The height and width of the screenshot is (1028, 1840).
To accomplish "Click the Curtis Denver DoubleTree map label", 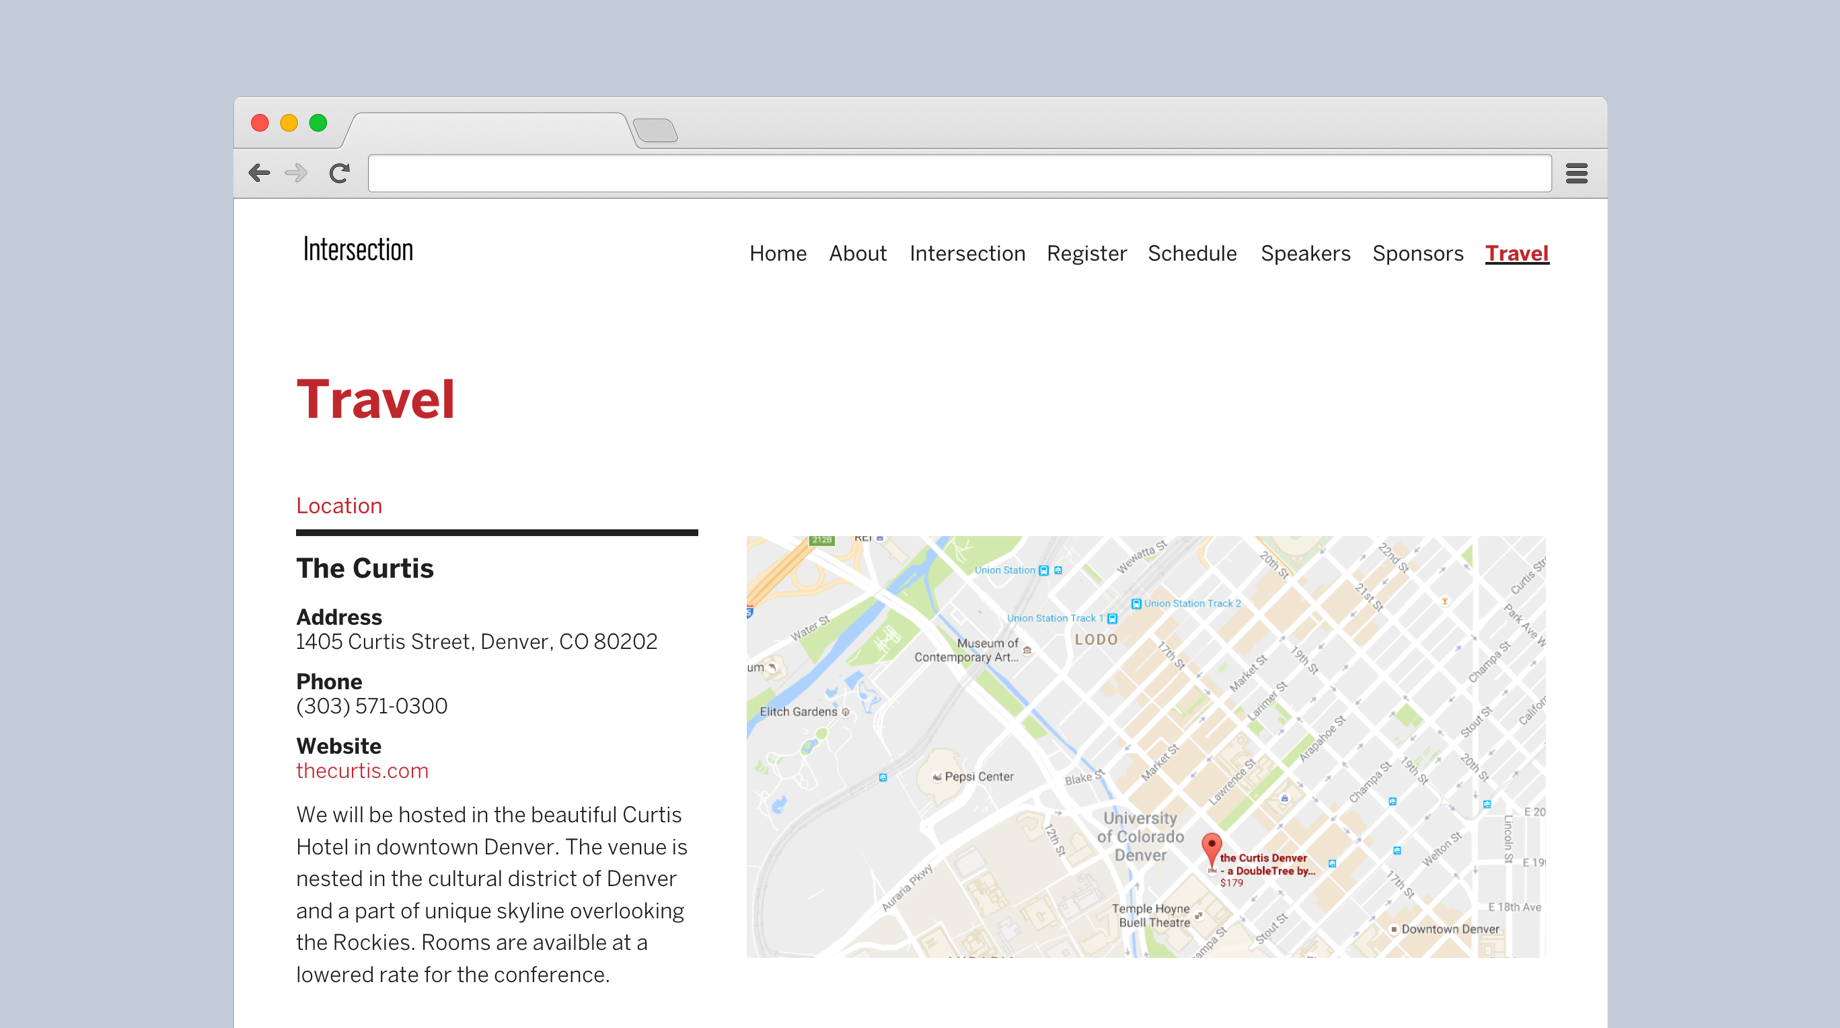I will (1267, 864).
